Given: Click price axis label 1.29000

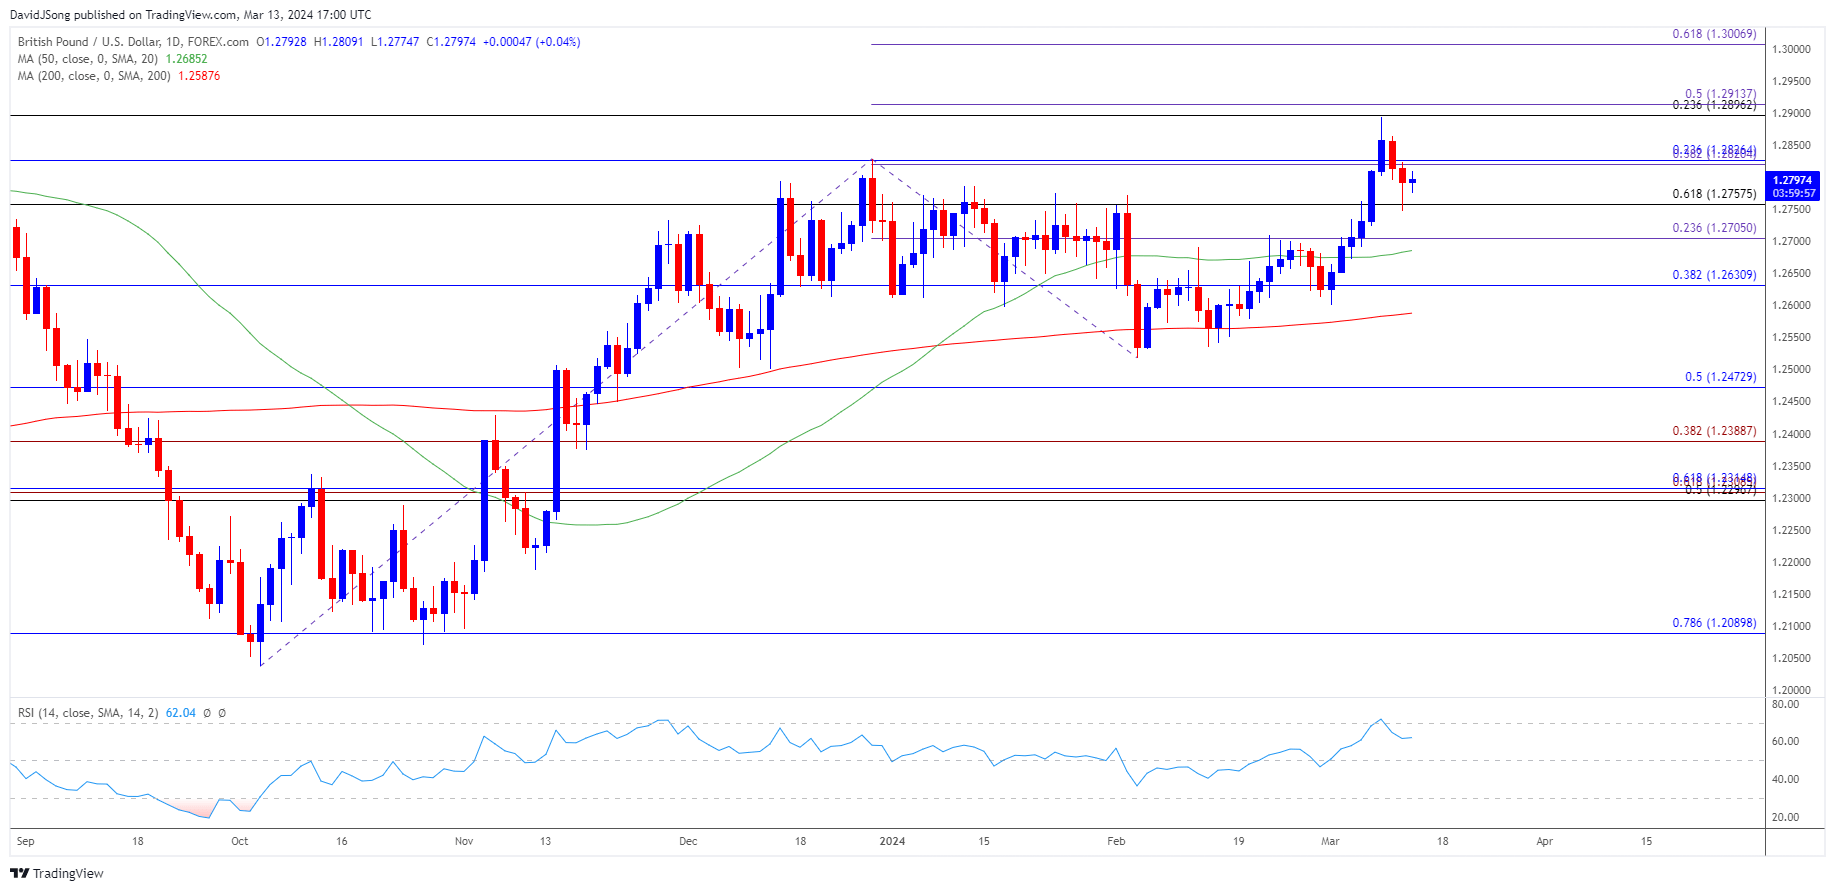Looking at the screenshot, I should 1791,113.
